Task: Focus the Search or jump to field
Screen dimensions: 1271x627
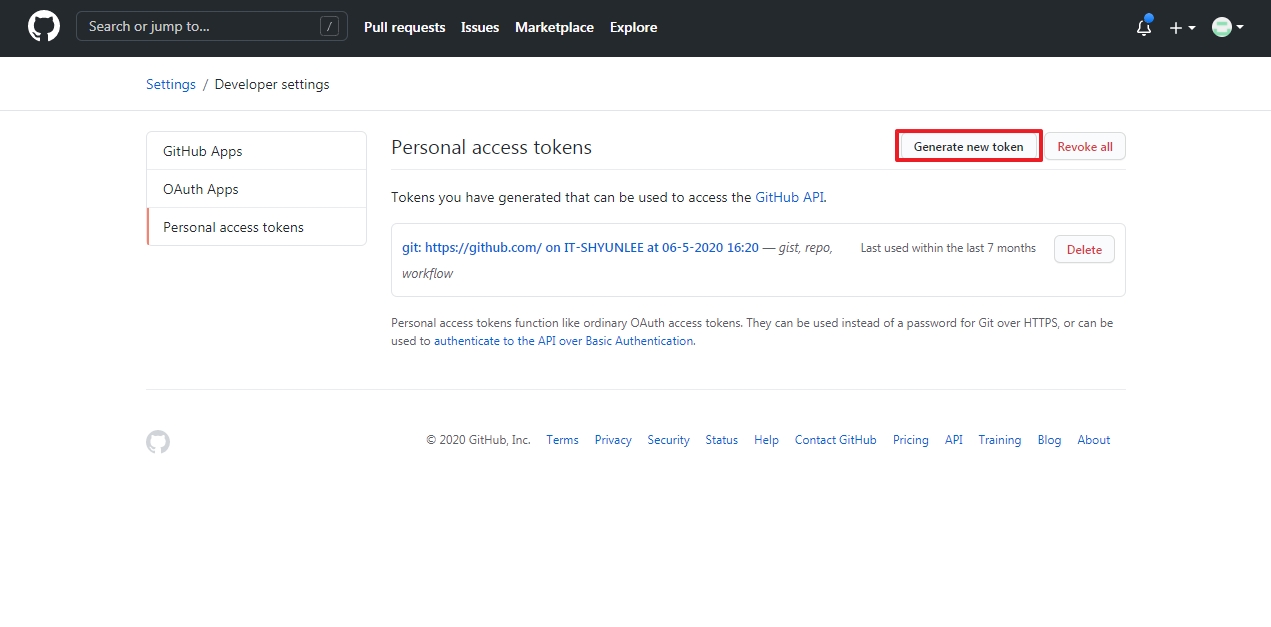Action: coord(212,27)
